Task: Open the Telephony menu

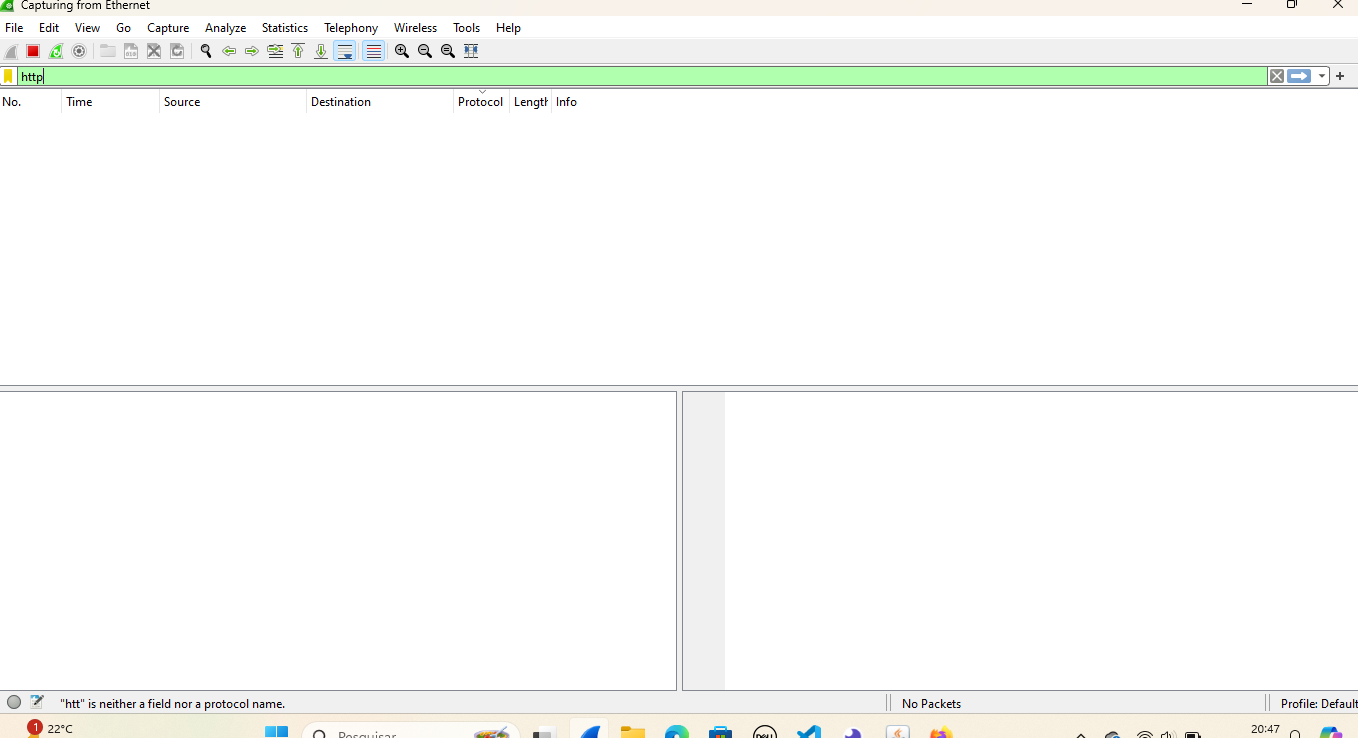Action: pos(351,28)
